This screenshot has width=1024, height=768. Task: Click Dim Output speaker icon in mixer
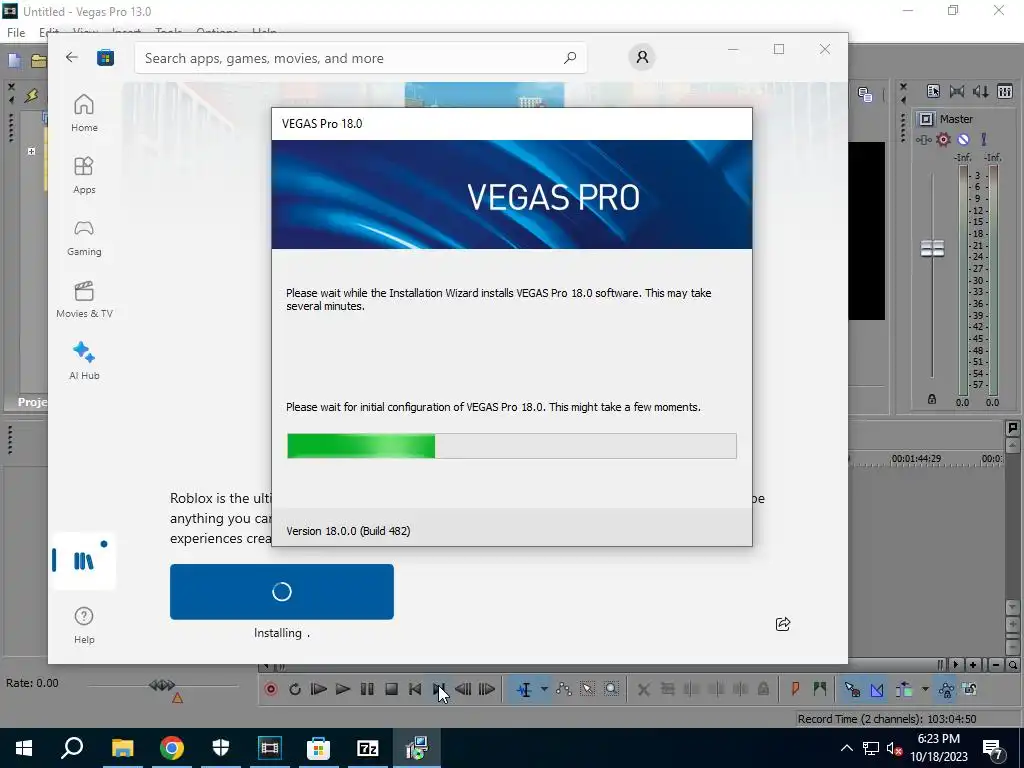[980, 91]
